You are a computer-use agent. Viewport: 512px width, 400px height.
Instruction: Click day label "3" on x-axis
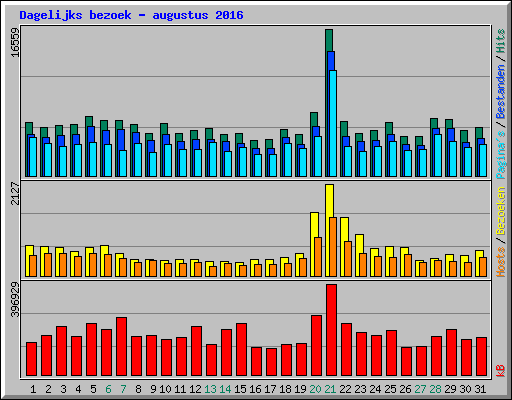pos(63,389)
